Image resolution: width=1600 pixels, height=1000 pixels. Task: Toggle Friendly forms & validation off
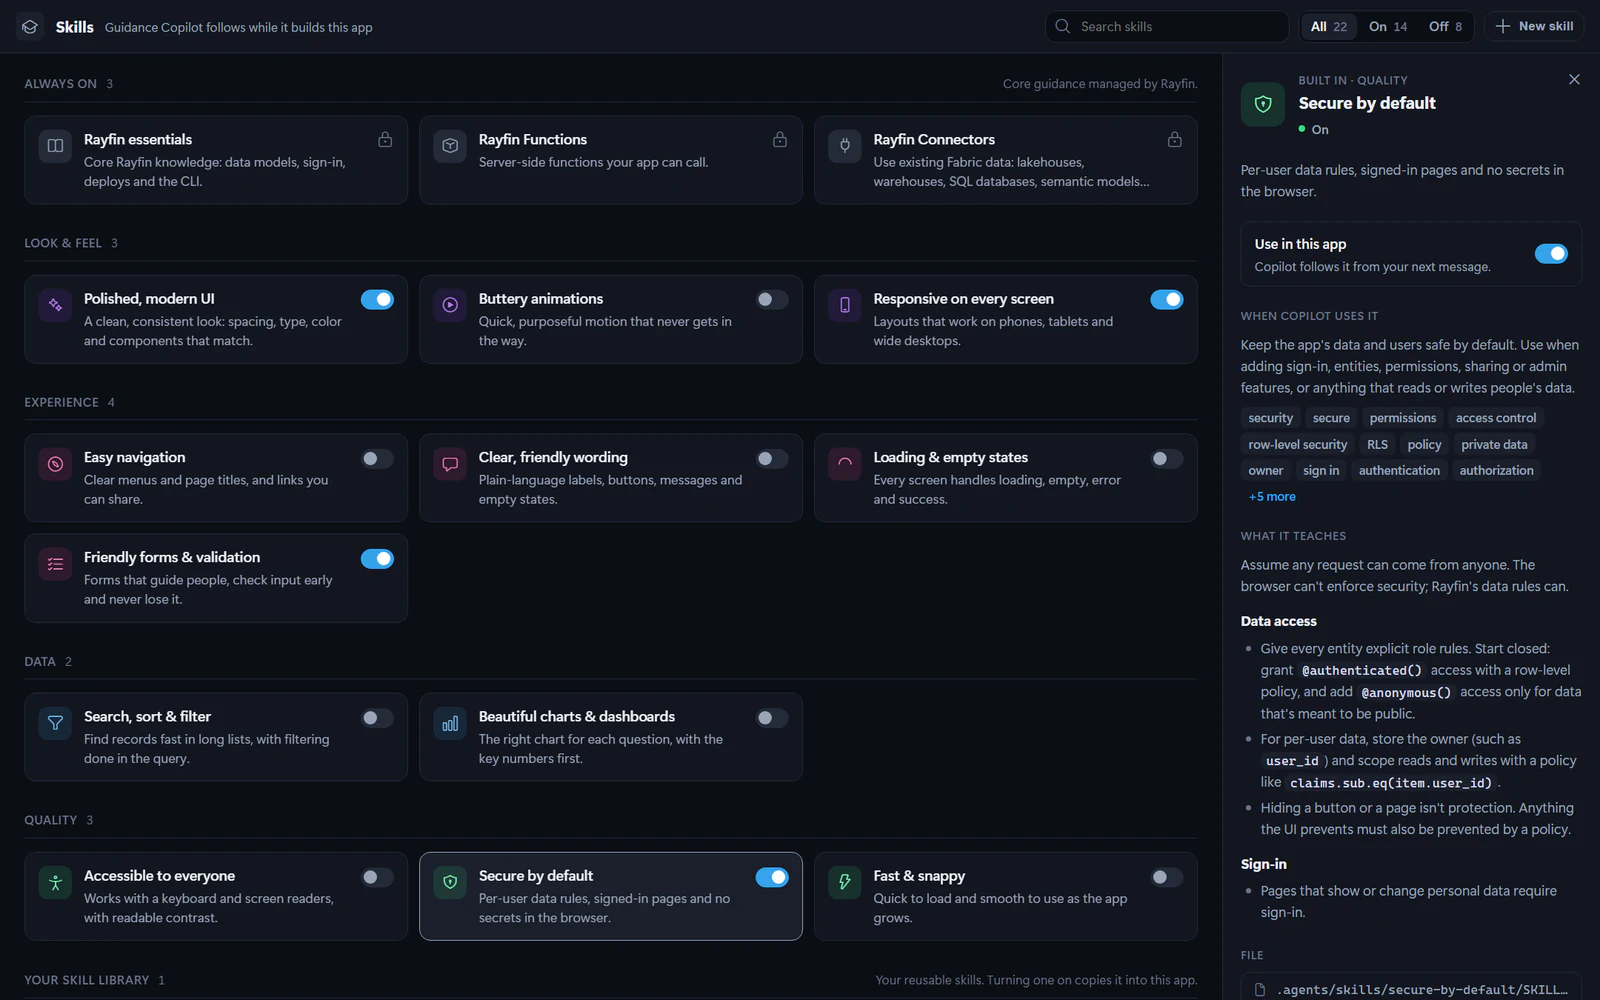tap(377, 559)
